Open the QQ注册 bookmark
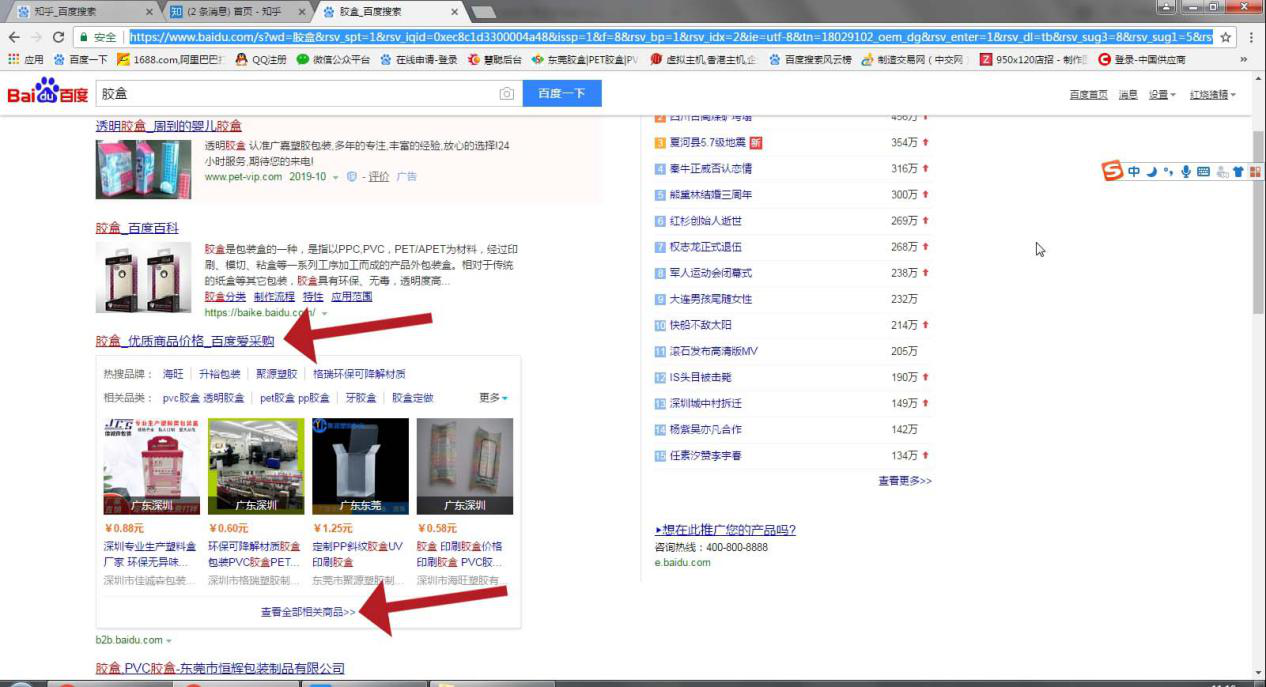1266x687 pixels. click(x=260, y=59)
